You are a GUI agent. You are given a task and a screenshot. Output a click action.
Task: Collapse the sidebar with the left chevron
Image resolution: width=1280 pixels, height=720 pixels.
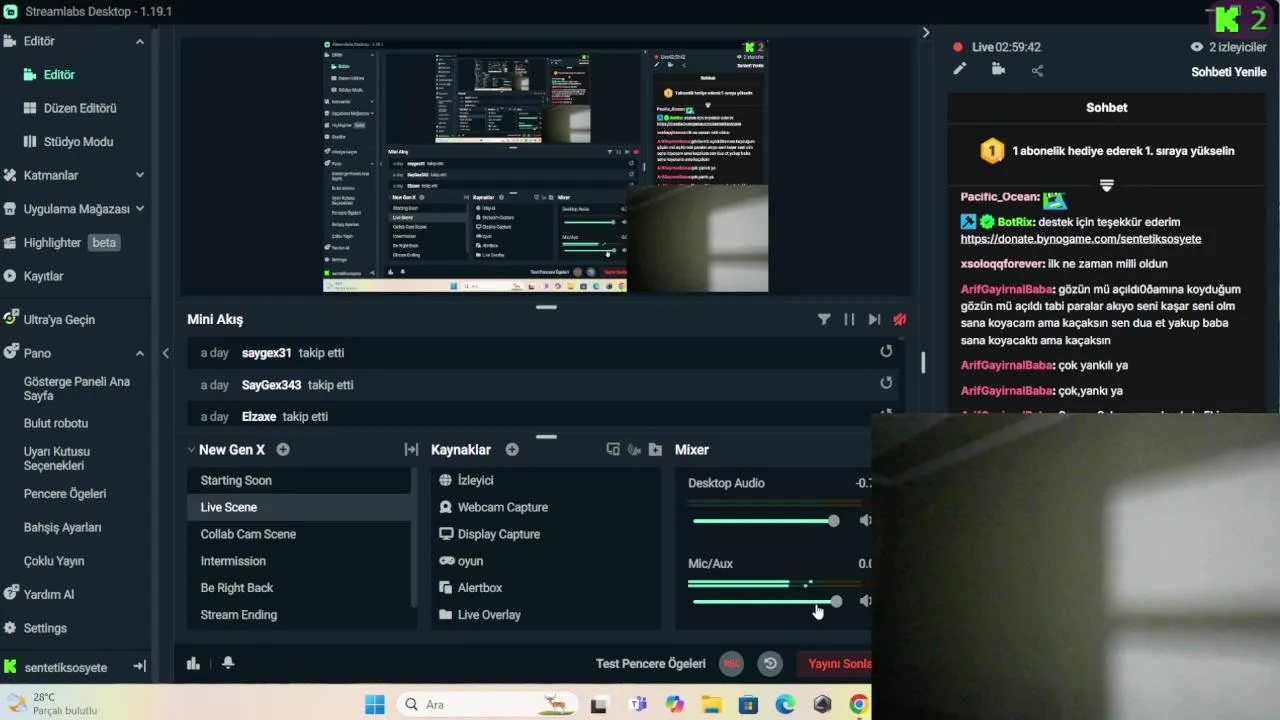[166, 353]
